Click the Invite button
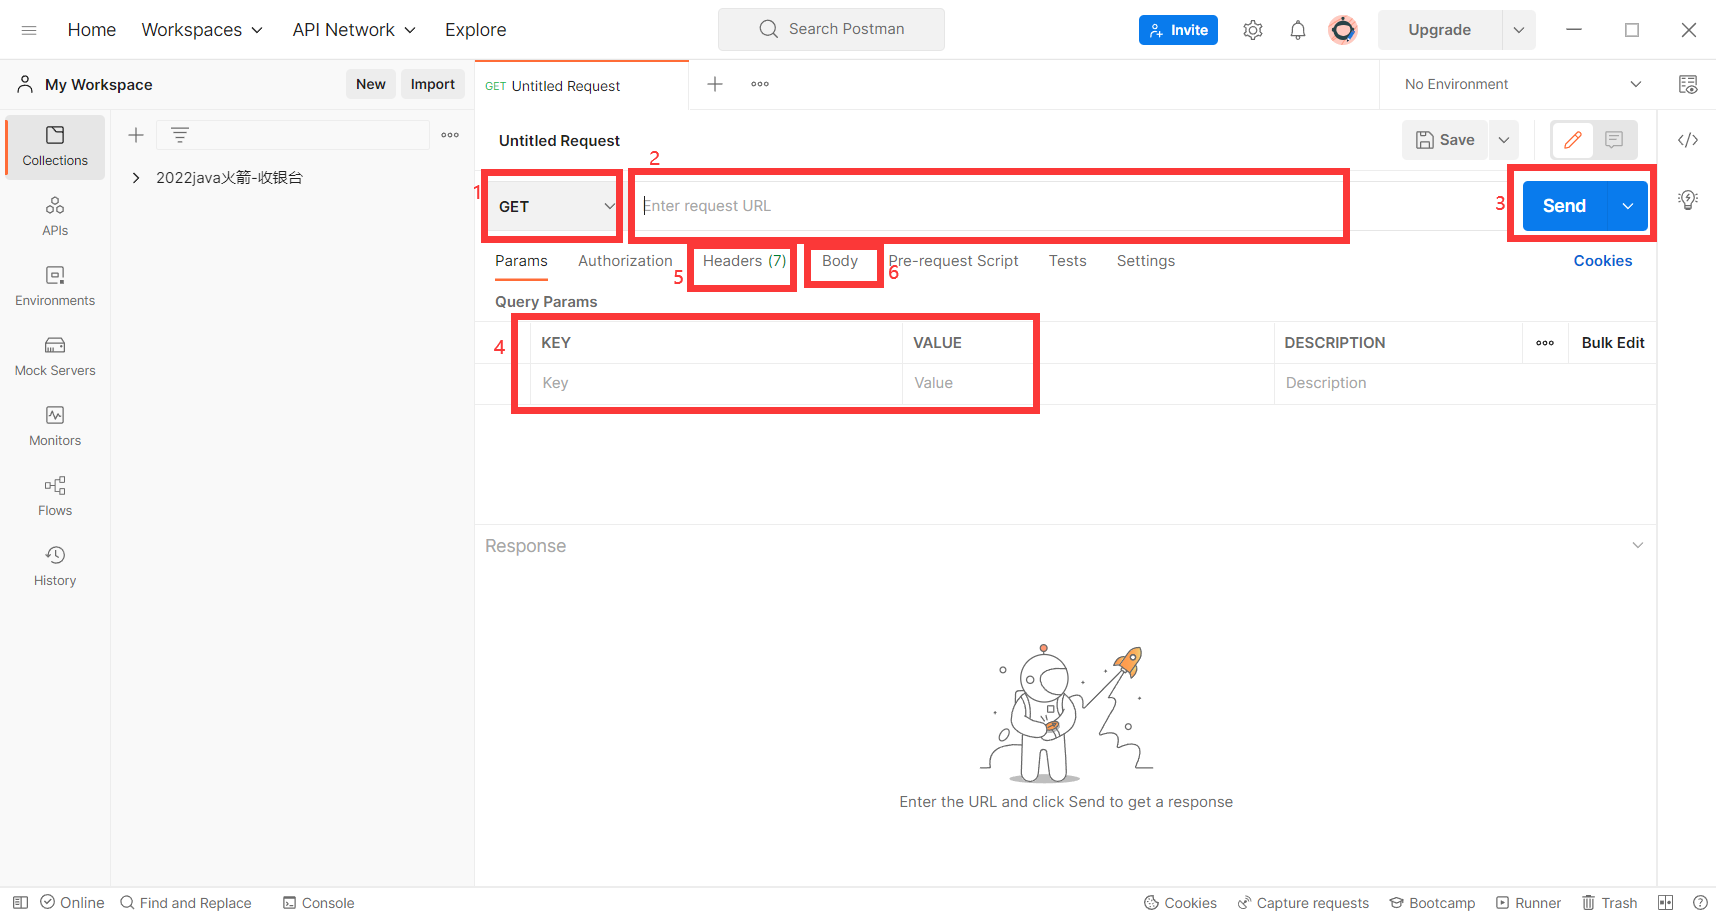The image size is (1716, 916). click(x=1178, y=30)
